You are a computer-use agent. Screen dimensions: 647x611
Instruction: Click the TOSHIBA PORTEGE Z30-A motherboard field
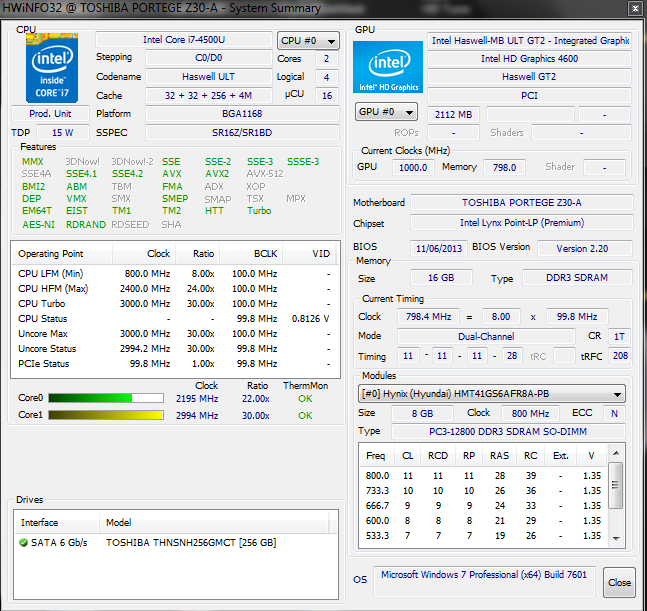coord(522,203)
